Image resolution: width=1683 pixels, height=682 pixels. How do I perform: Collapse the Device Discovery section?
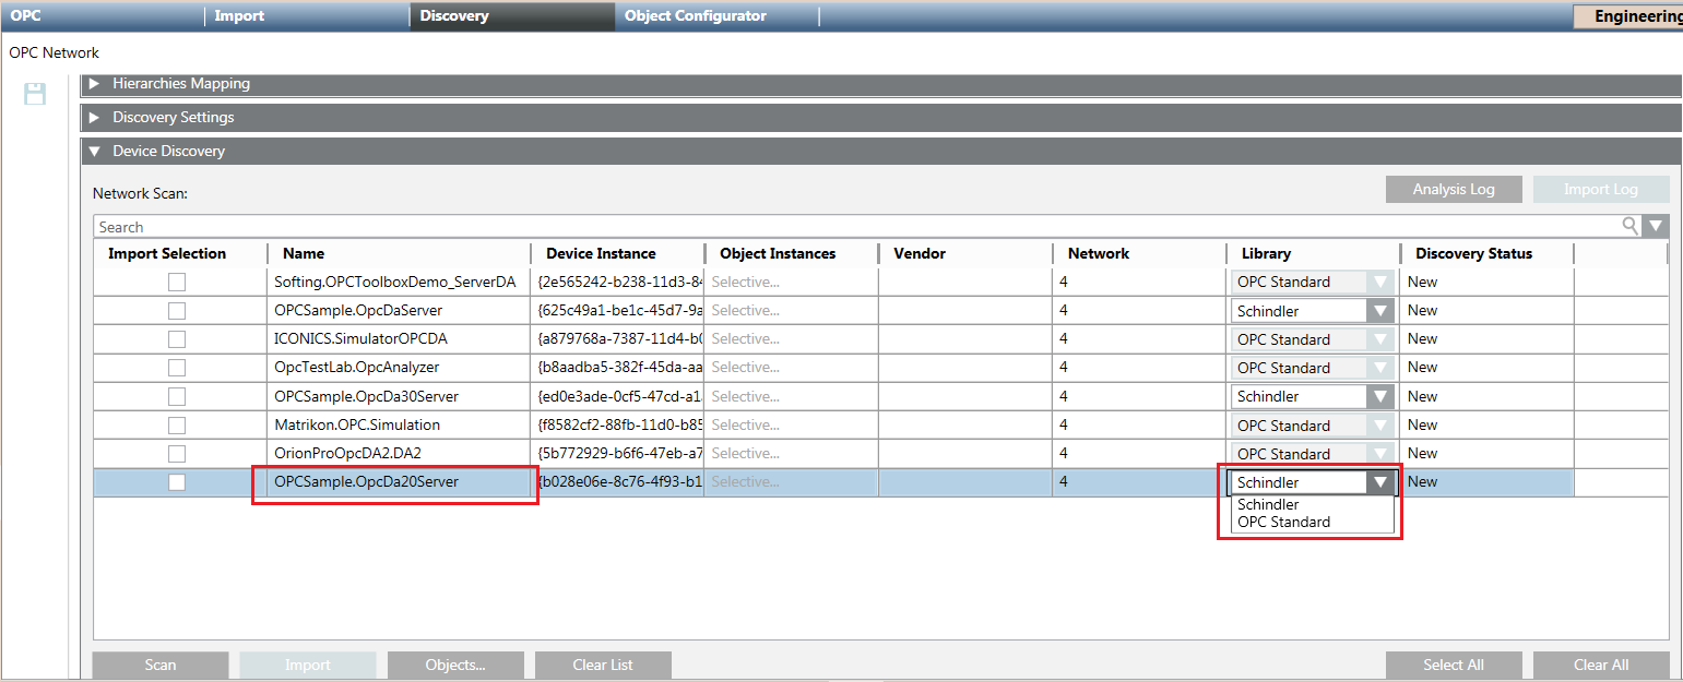tap(95, 151)
